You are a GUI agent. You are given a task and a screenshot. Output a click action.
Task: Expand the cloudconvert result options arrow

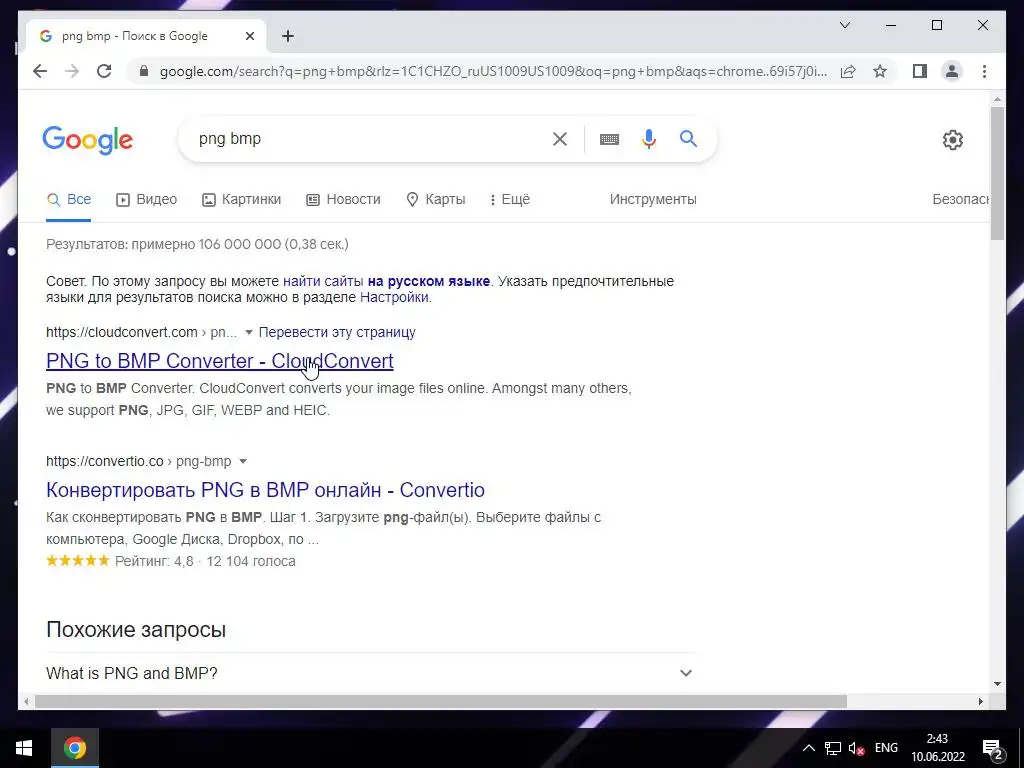pos(248,332)
